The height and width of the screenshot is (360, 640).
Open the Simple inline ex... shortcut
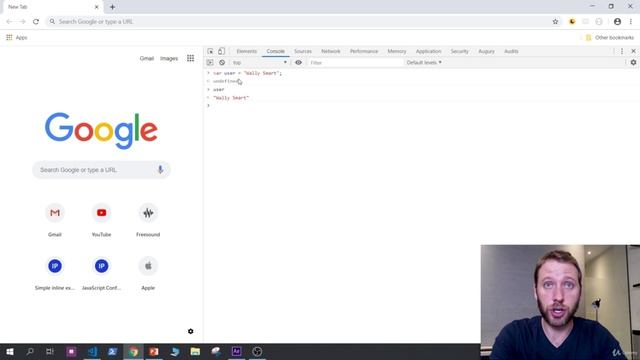click(x=55, y=274)
